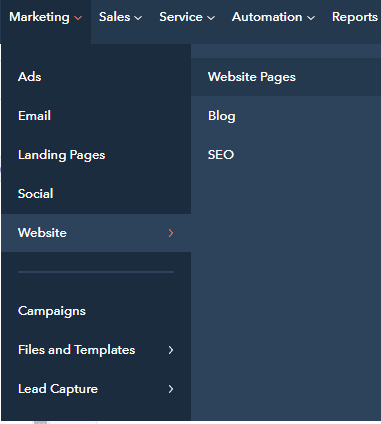Choose Social from the Marketing menu
381x424 pixels.
(96, 194)
